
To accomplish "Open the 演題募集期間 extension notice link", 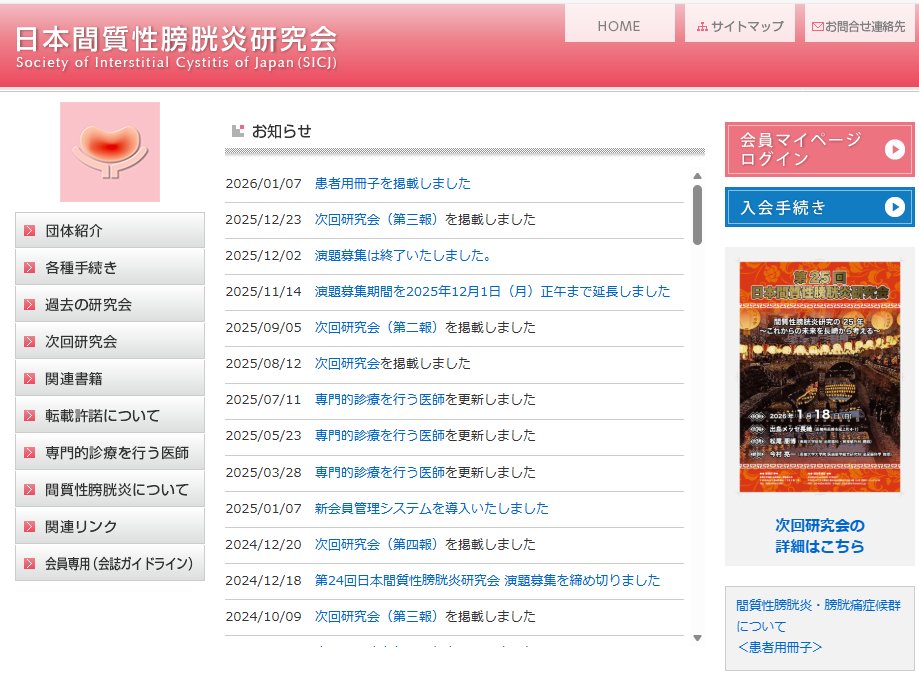I will pos(492,291).
